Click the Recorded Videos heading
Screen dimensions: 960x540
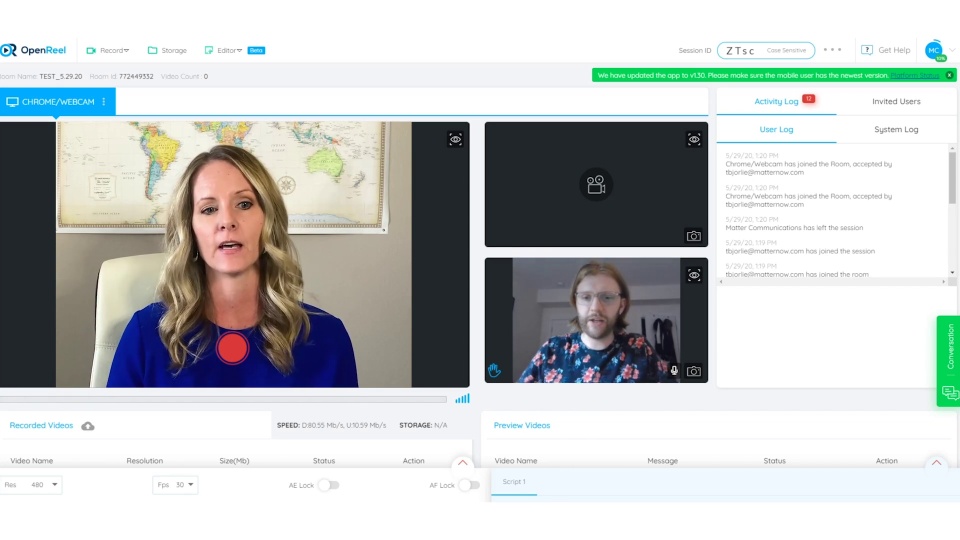pyautogui.click(x=41, y=426)
